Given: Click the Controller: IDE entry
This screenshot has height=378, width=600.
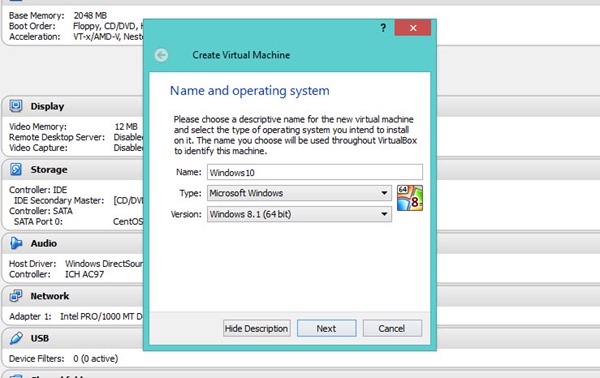Looking at the screenshot, I should (38, 190).
